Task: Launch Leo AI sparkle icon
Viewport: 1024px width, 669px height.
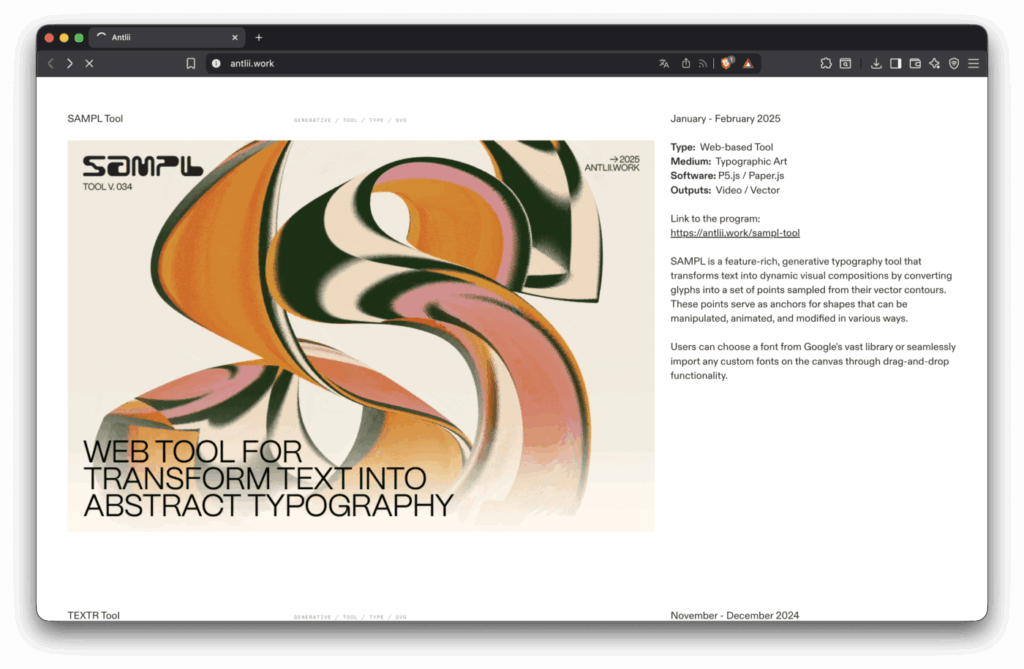Action: tap(934, 63)
